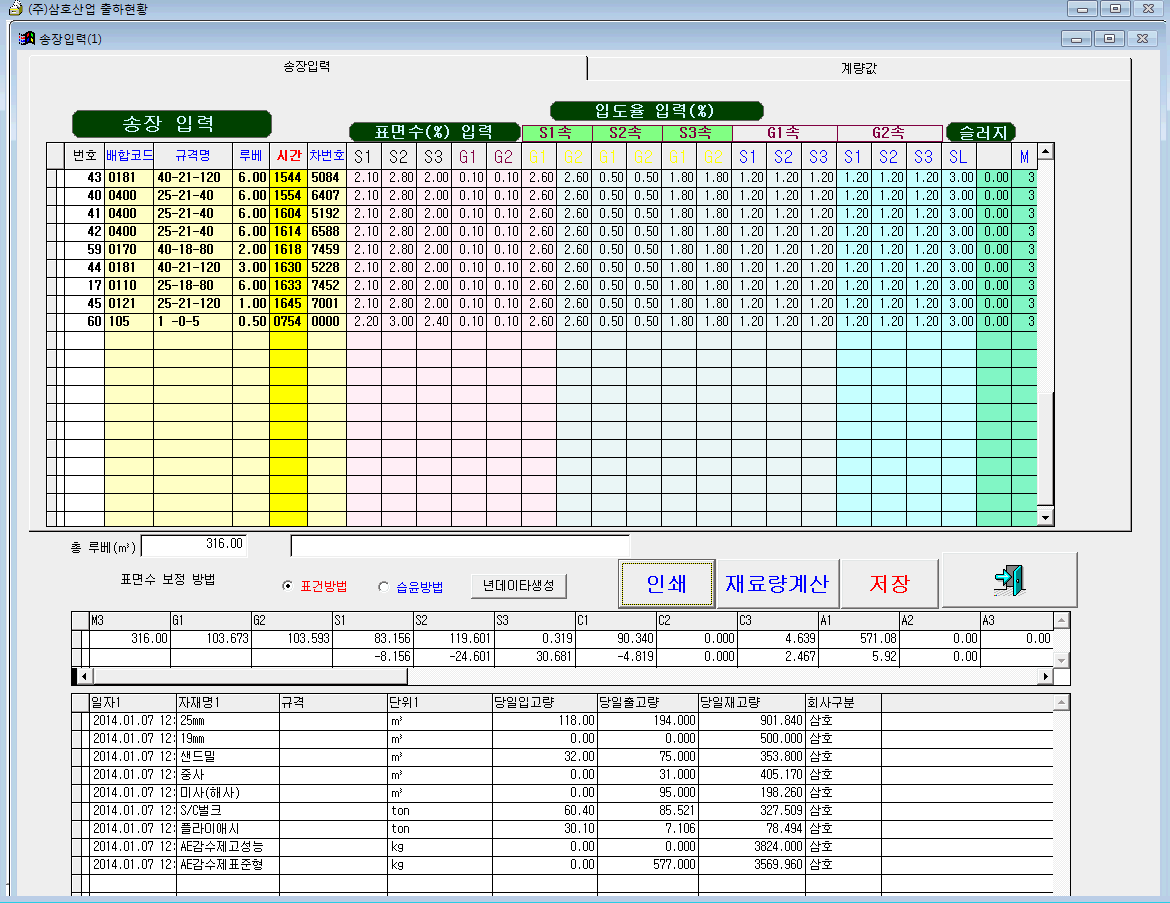Click the 규격명 cell 25-18-80
Viewport: 1170px width, 903px height.
click(193, 285)
